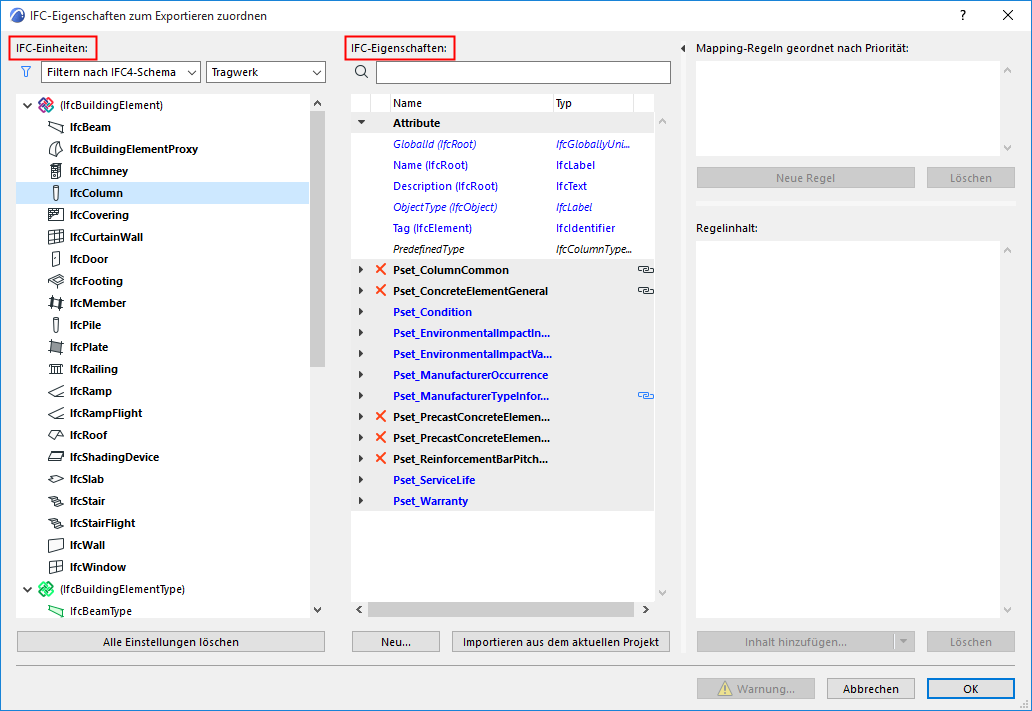Click the IfcShadingDevice icon
Viewport: 1032px width, 711px height.
[x=56, y=457]
